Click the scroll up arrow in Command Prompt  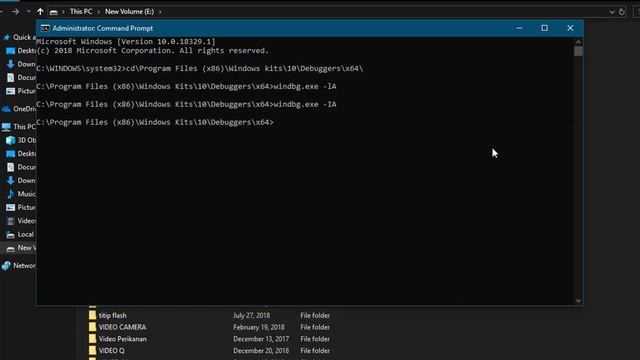578,42
